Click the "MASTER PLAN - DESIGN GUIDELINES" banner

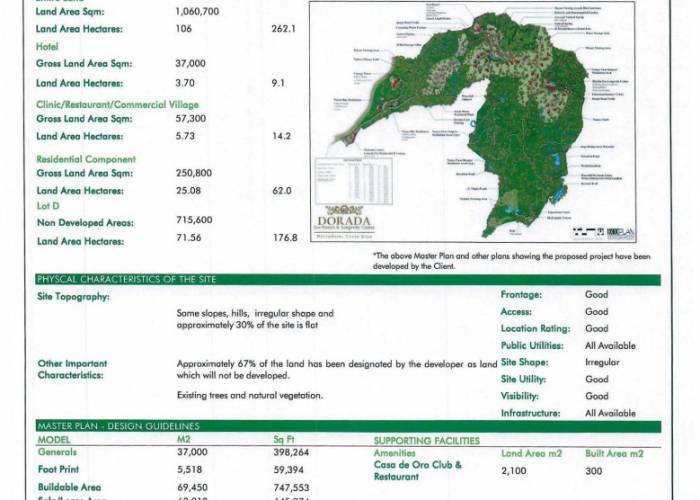(348, 426)
